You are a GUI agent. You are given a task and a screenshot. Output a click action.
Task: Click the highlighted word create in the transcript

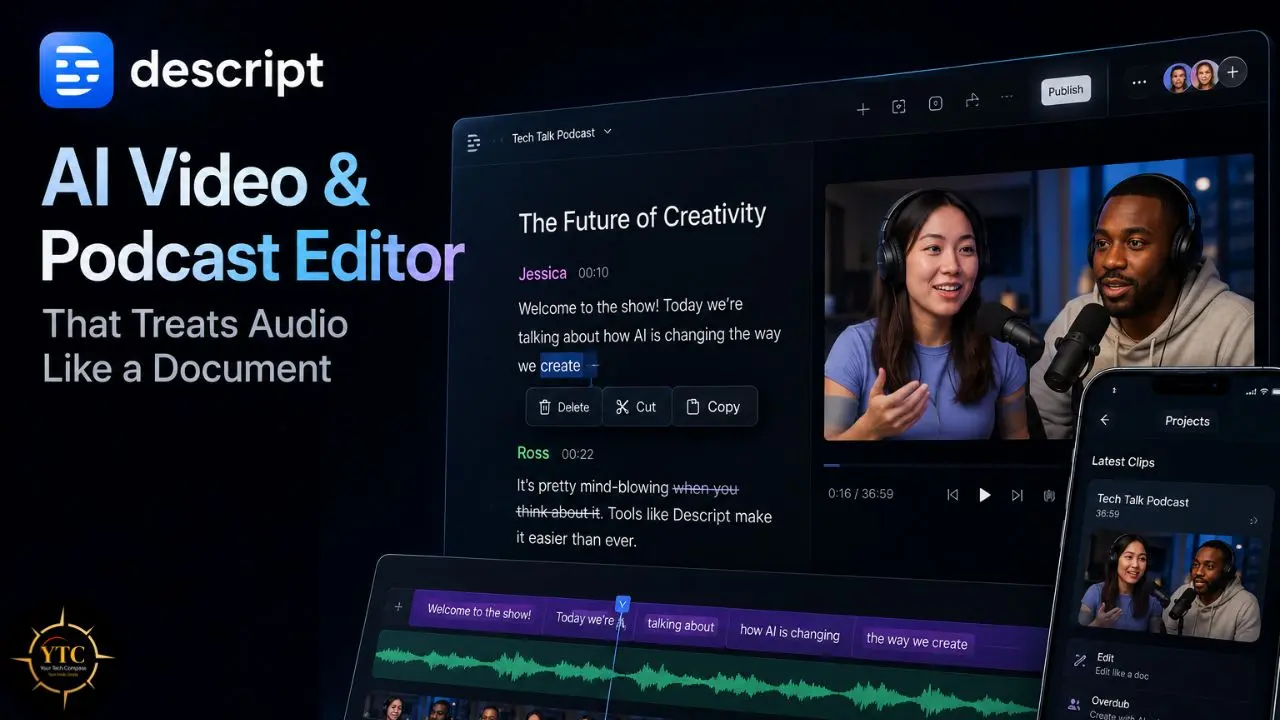click(x=561, y=366)
